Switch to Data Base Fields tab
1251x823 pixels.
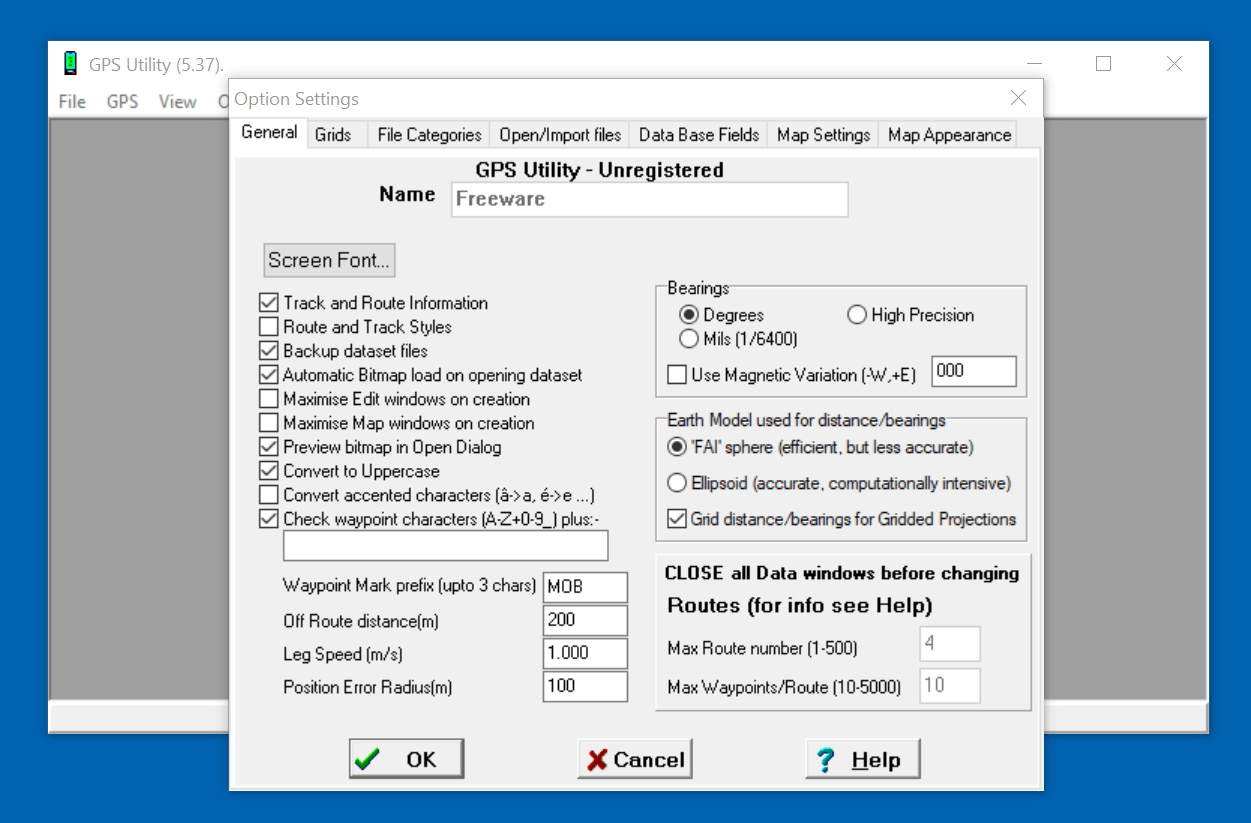pyautogui.click(x=699, y=135)
